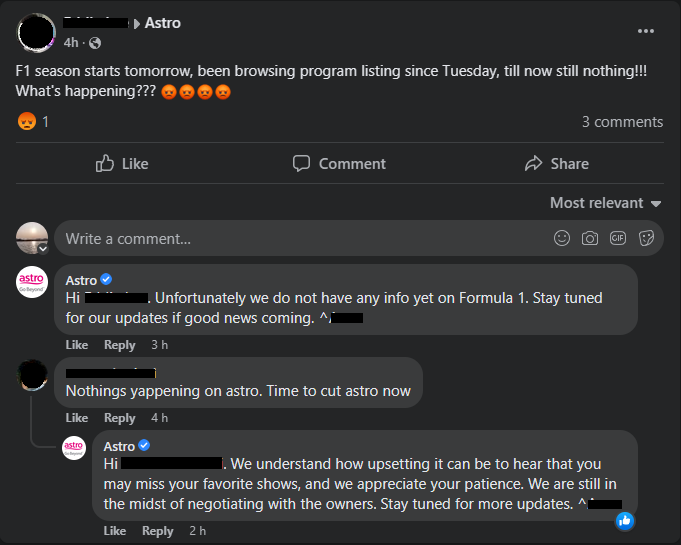This screenshot has width=681, height=545.
Task: Click the public audience globe icon
Action: click(95, 43)
